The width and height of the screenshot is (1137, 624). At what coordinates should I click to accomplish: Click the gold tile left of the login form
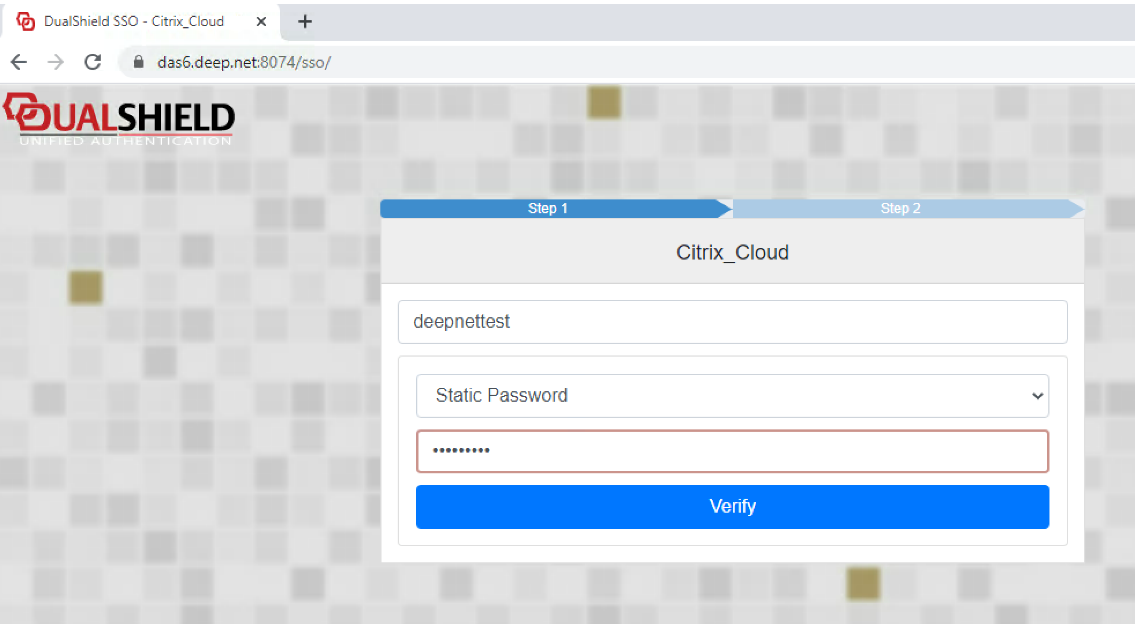(86, 287)
